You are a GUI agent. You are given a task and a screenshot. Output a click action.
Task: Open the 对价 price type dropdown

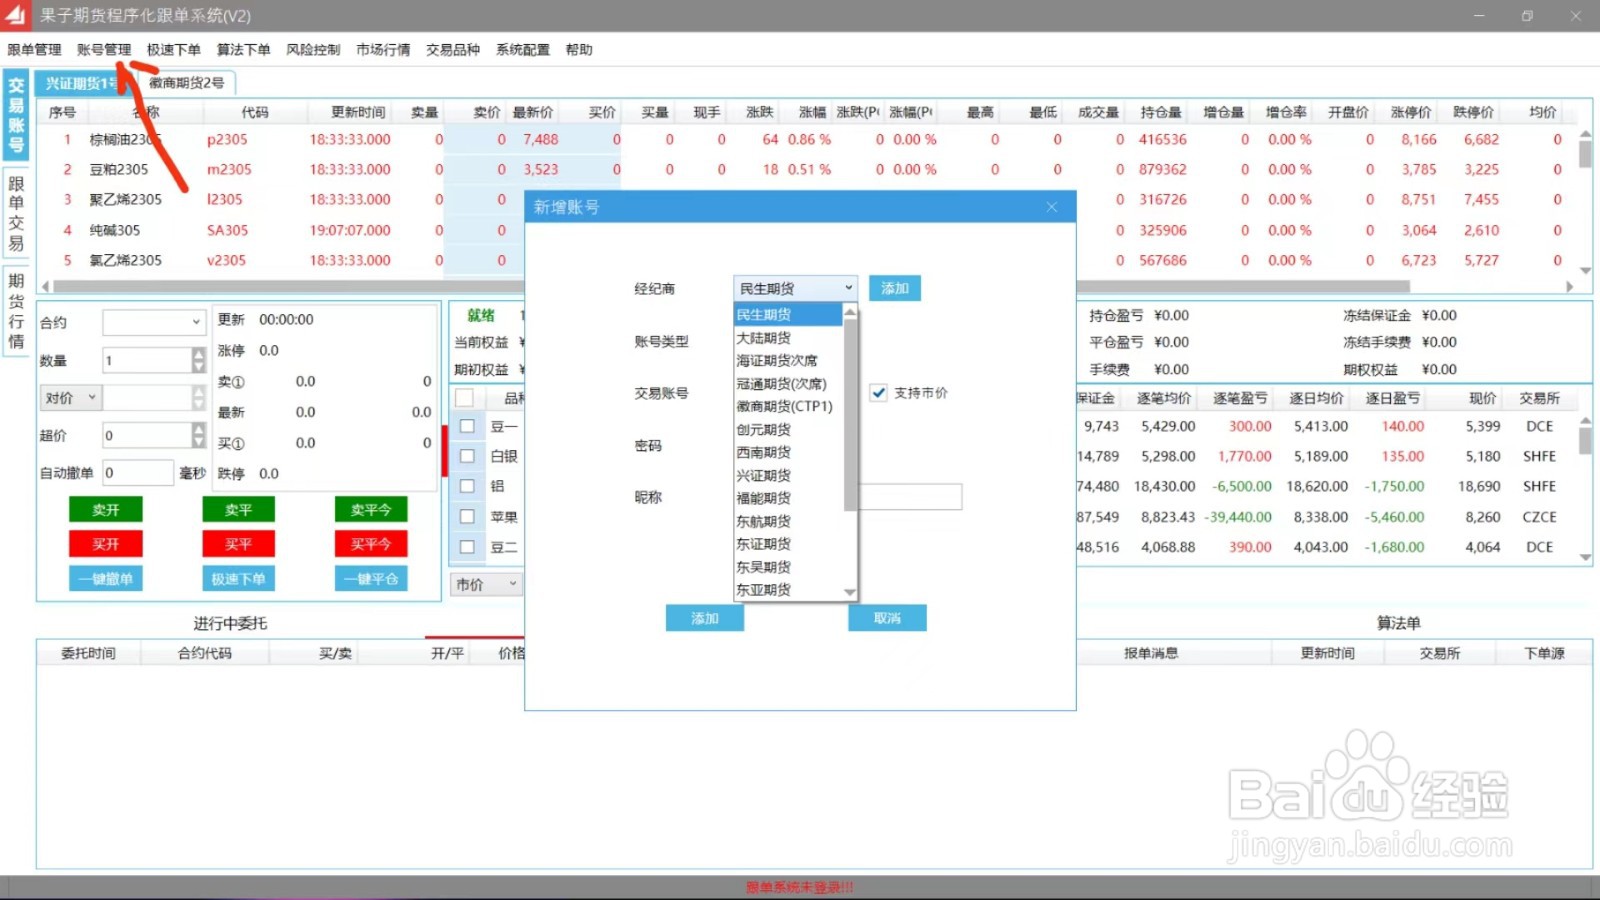pos(70,398)
